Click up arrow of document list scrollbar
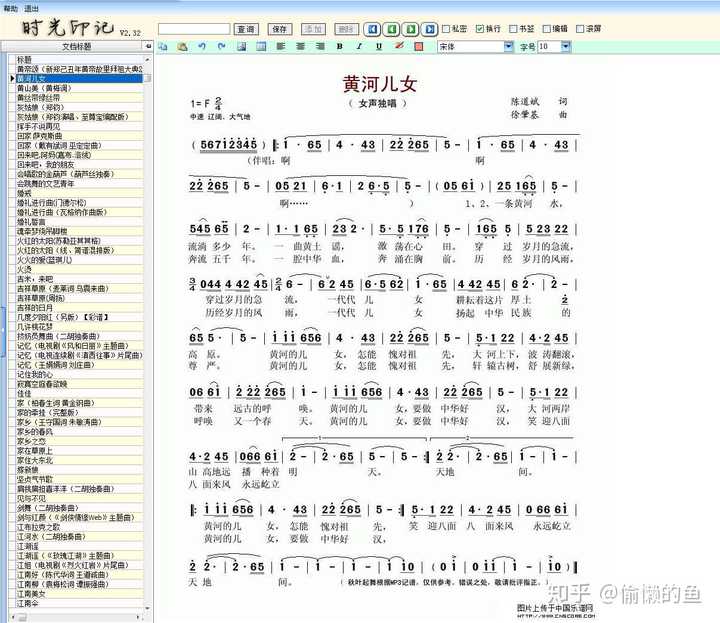 click(x=147, y=59)
